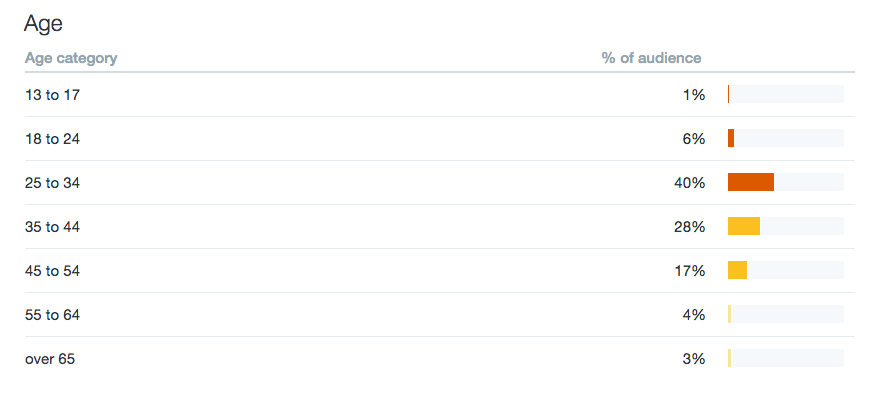Click the dark orange 40% bar
Screen dimensions: 880x398
[751, 182]
